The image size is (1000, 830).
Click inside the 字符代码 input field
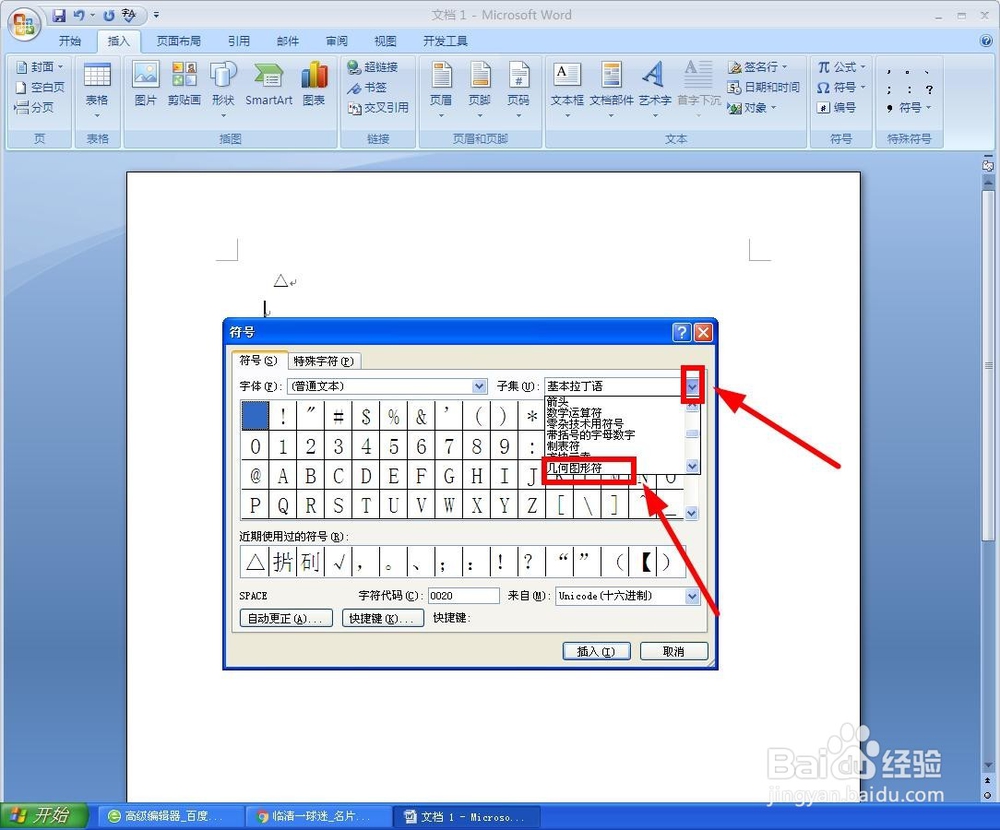463,595
